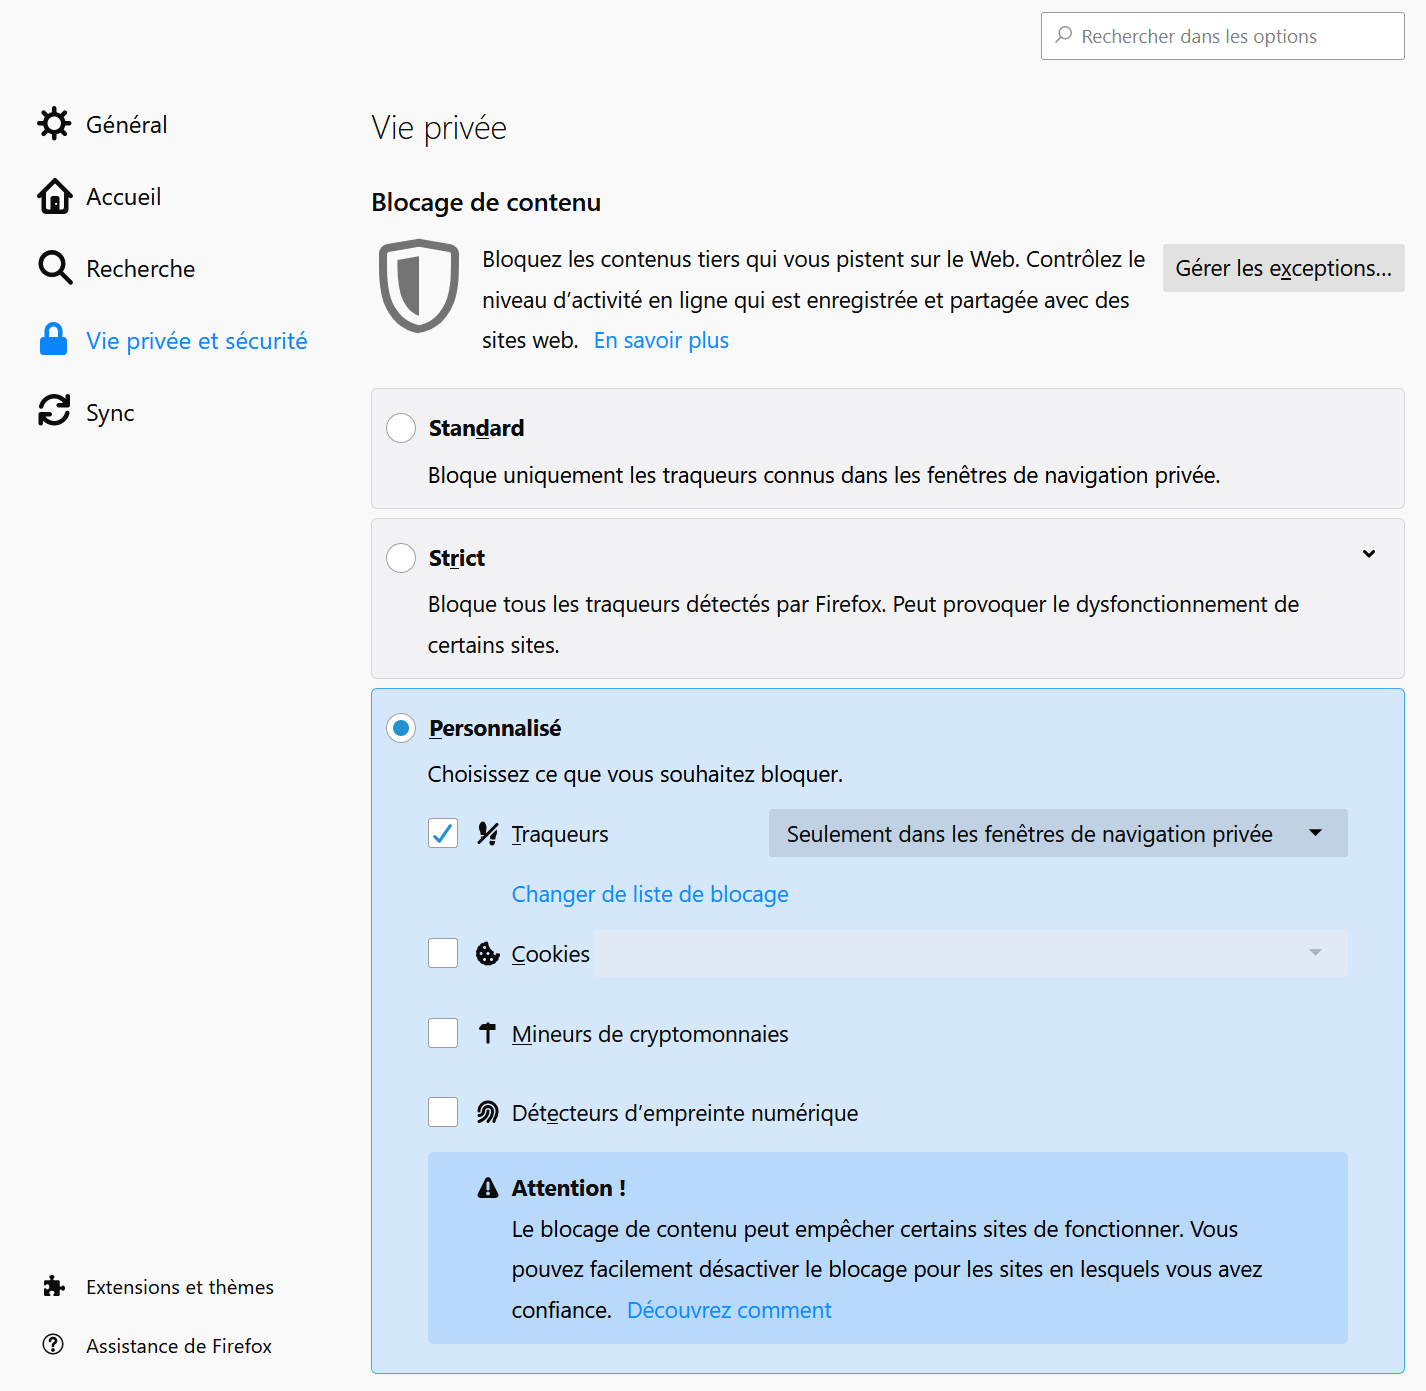This screenshot has height=1391, width=1426.
Task: Focus the Rechercher dans les options field
Action: pos(1223,36)
